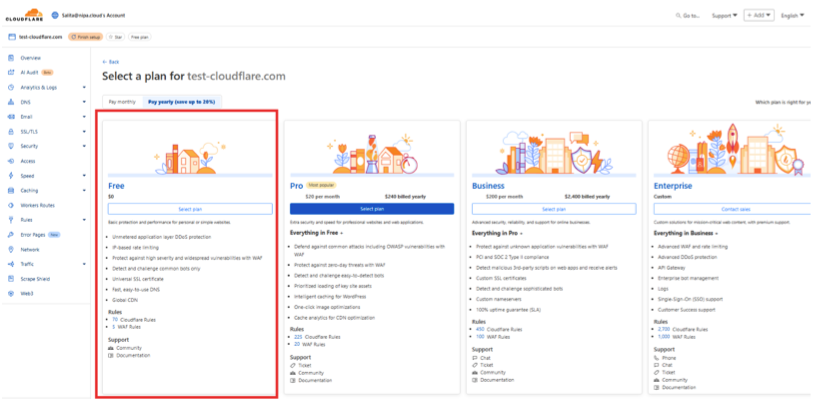Expand the Caching menu arrow
Image resolution: width=819 pixels, height=399 pixels.
[x=84, y=191]
